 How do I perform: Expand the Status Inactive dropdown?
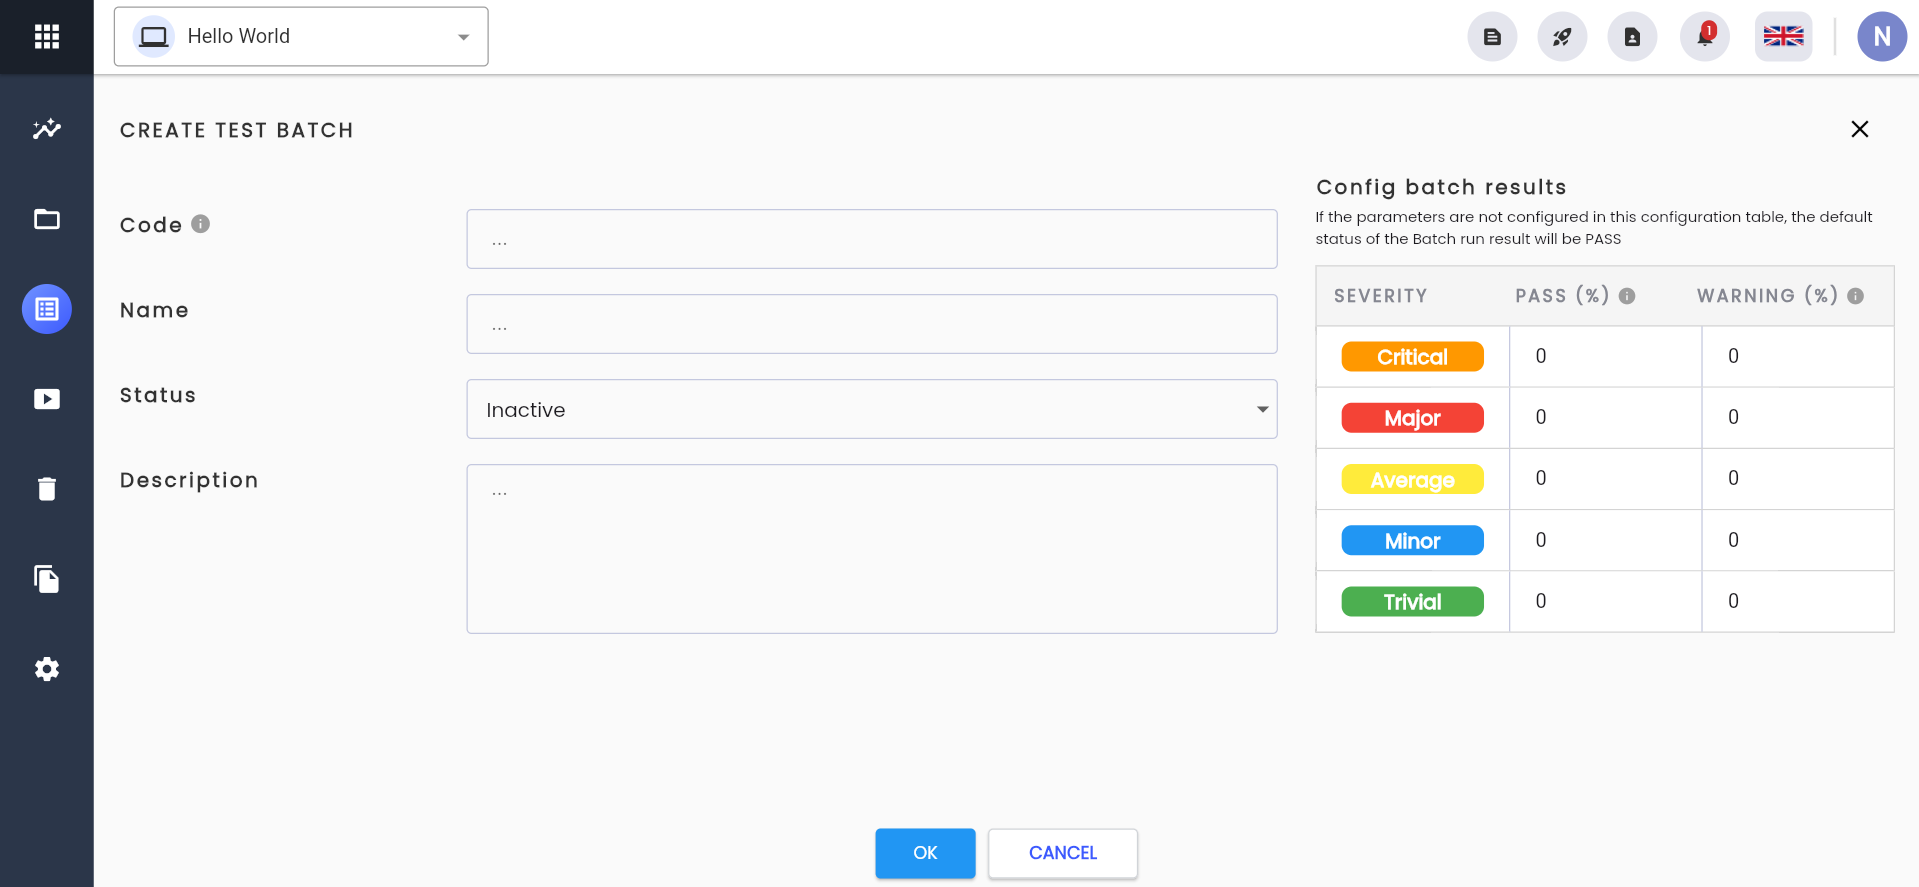[x=872, y=409]
